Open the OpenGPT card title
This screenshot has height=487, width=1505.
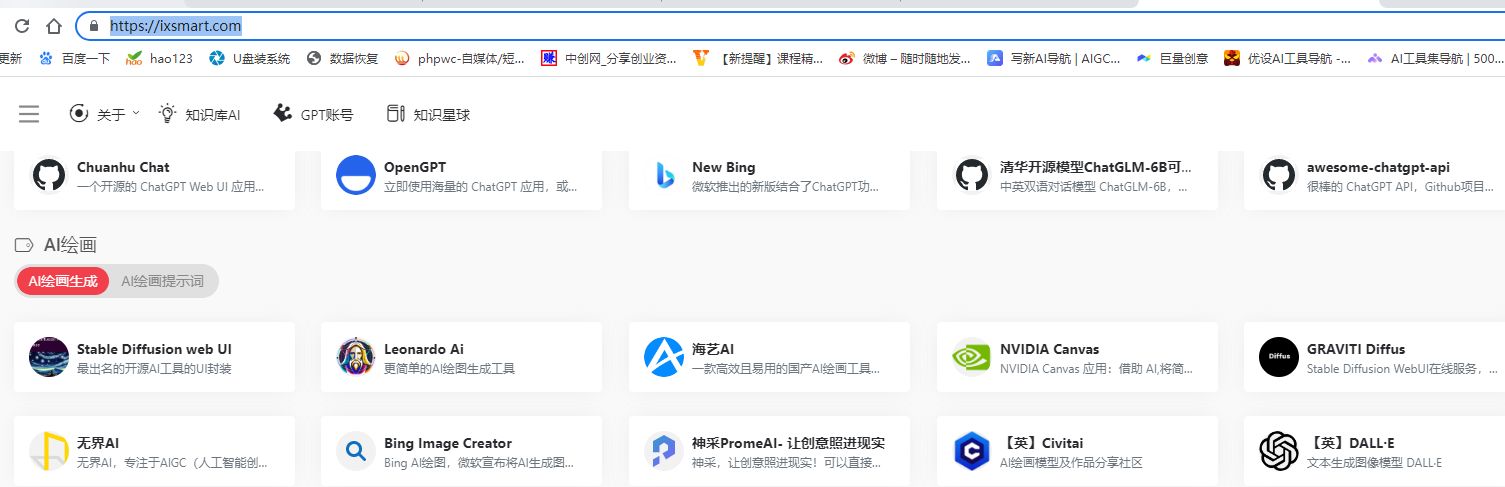pyautogui.click(x=415, y=167)
